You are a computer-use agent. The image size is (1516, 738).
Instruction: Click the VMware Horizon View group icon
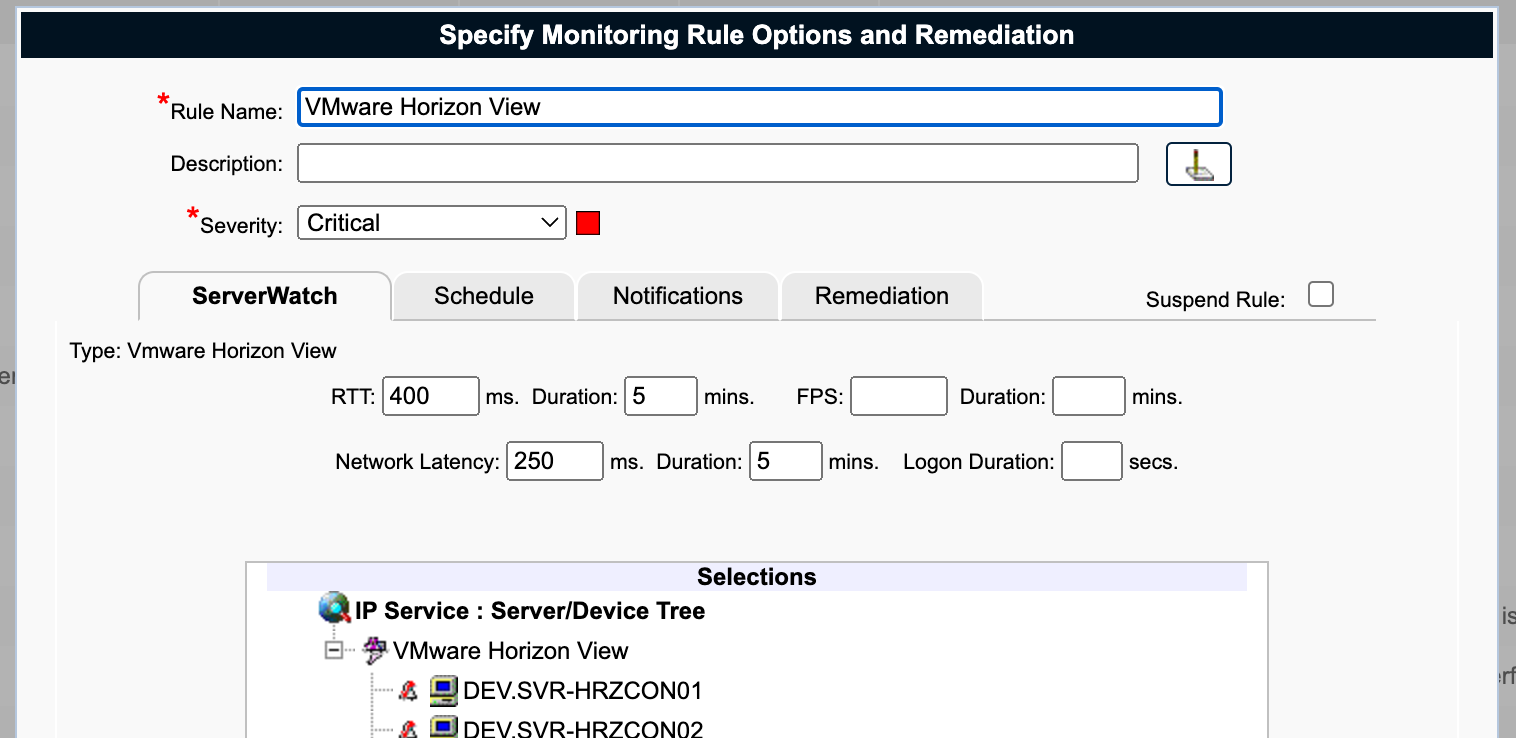(375, 651)
